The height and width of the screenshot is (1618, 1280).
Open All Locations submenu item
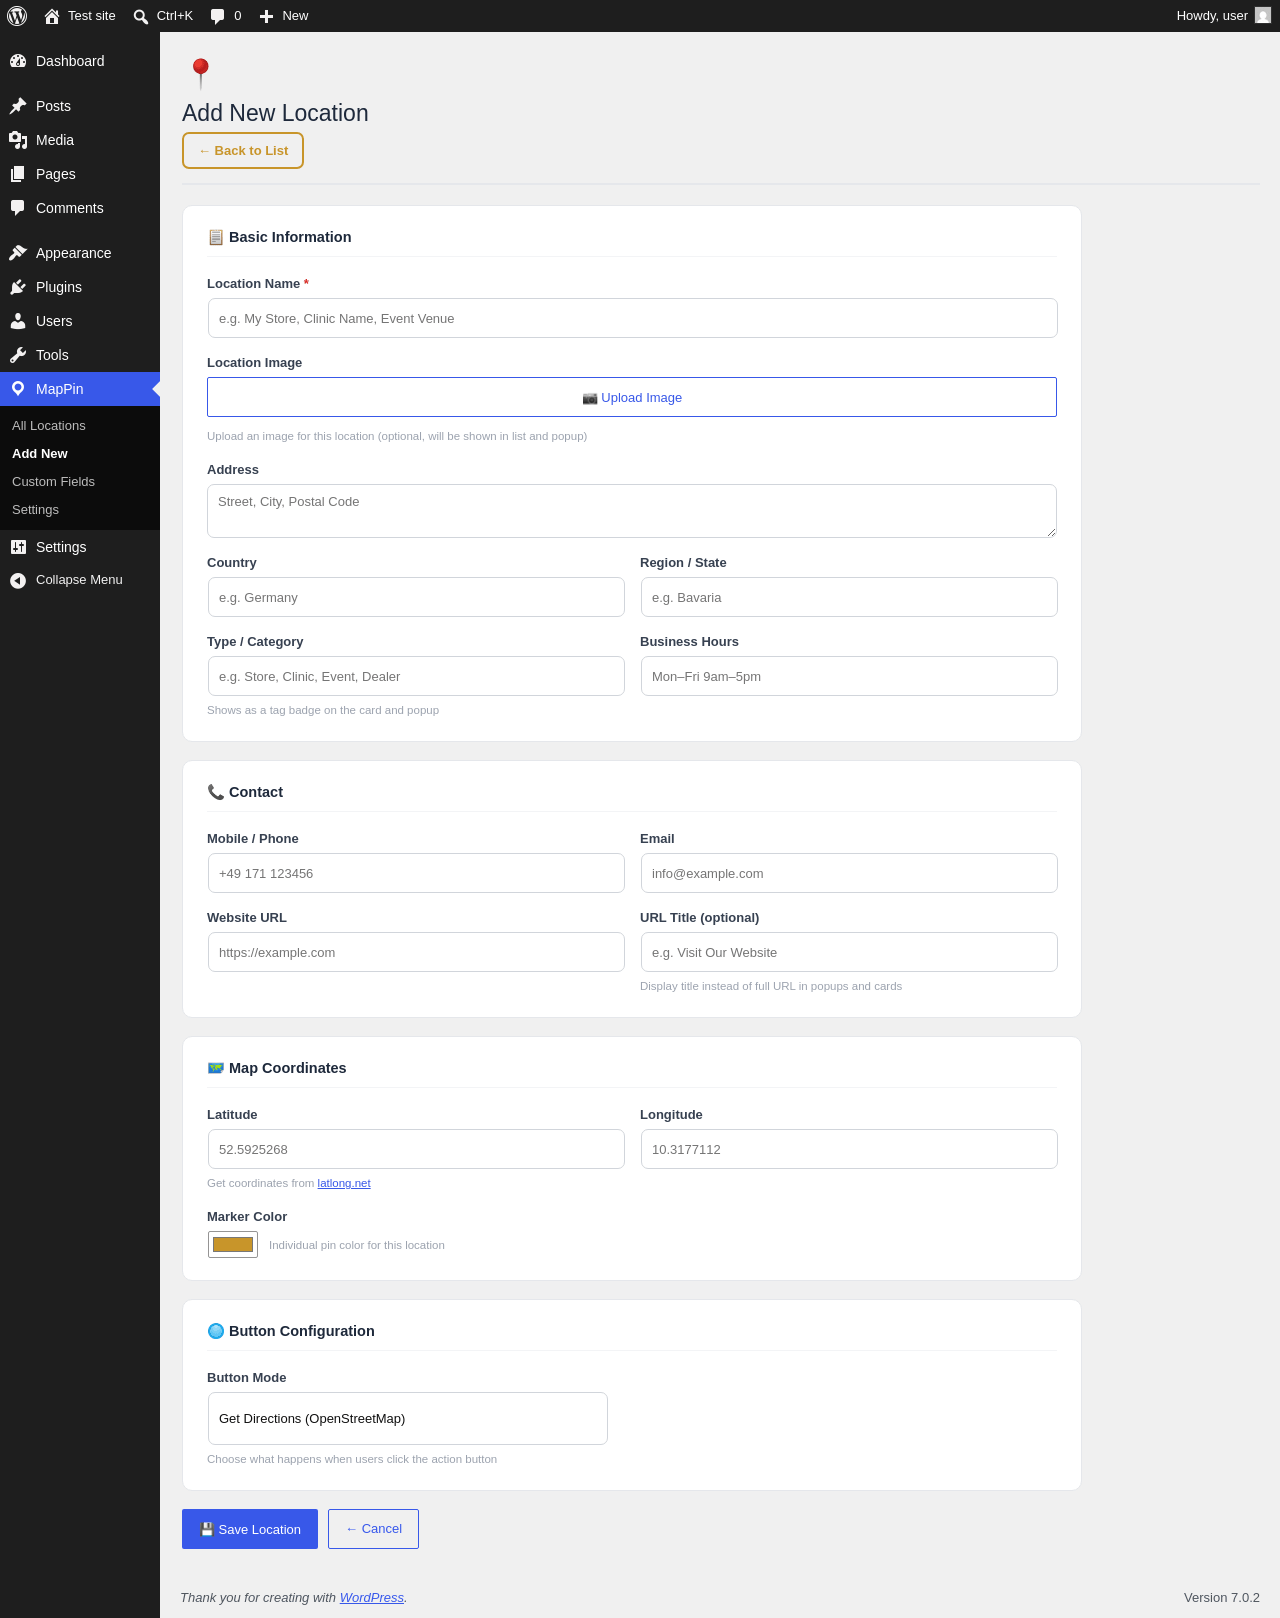49,426
